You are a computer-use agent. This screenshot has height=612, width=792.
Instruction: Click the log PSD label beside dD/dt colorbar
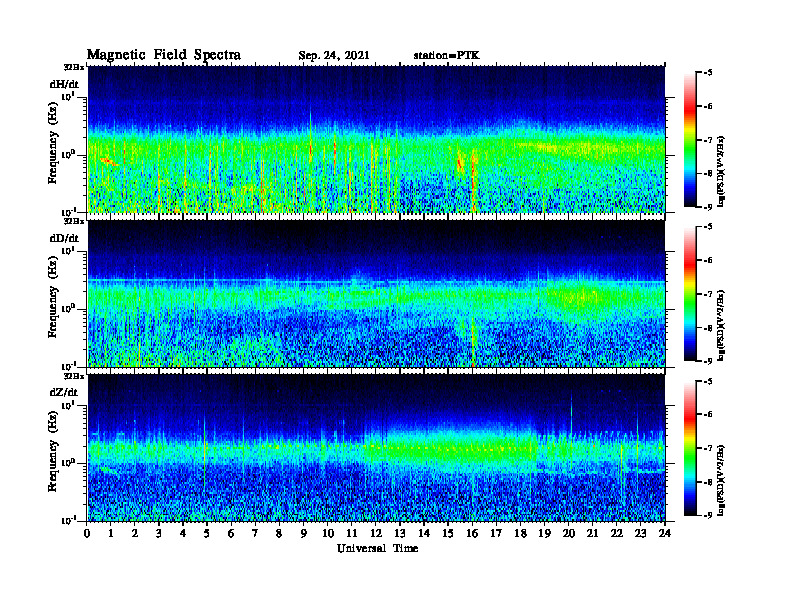722,325
